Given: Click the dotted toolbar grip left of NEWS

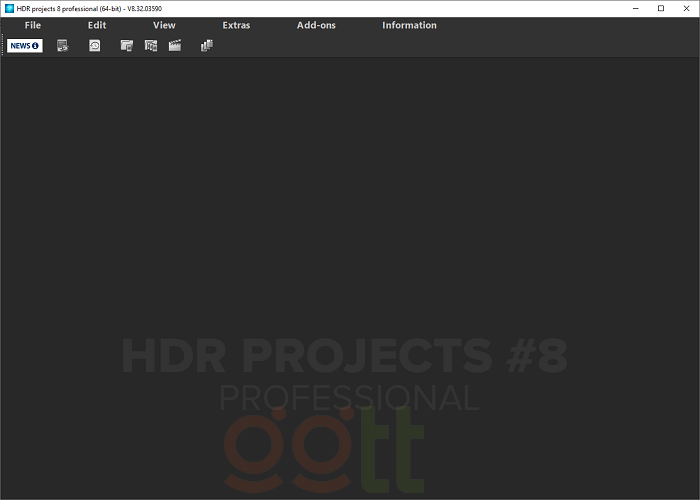Looking at the screenshot, I should pos(3,45).
